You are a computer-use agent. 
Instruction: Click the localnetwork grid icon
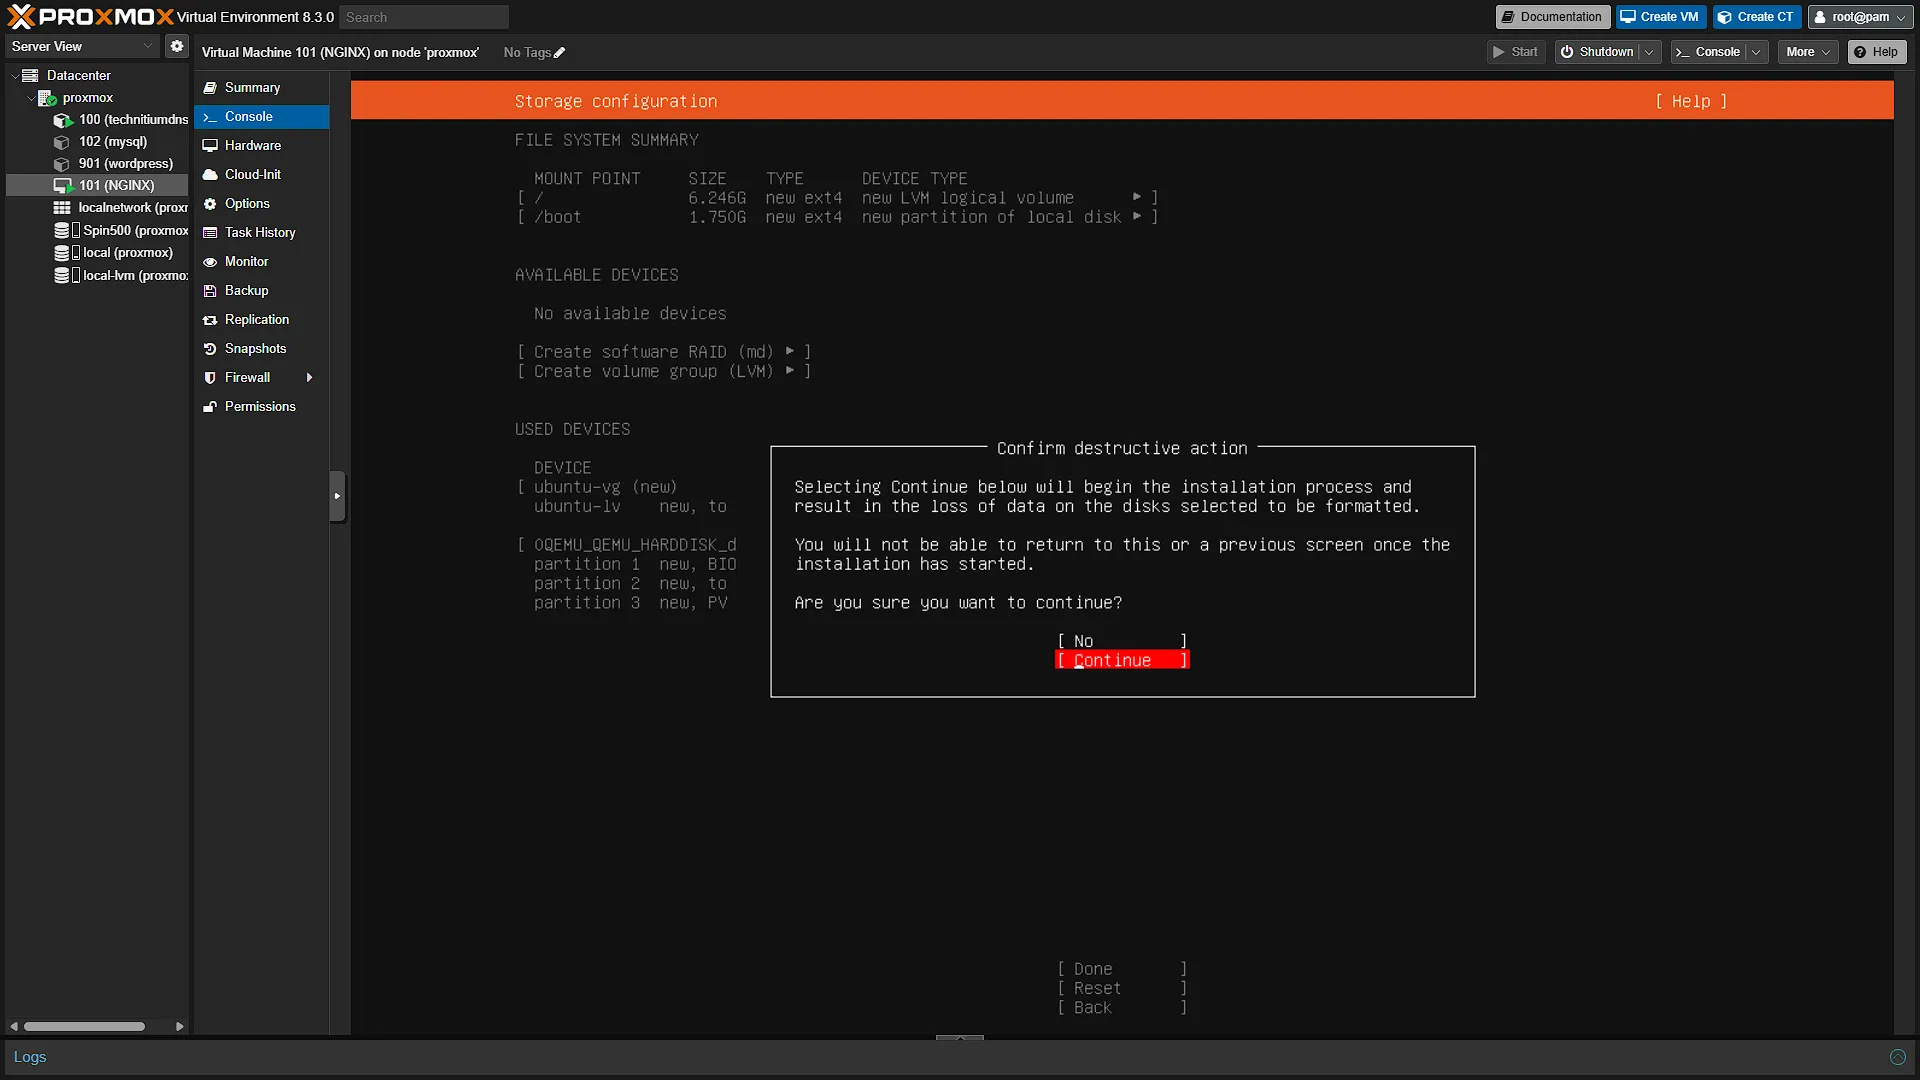pos(62,208)
